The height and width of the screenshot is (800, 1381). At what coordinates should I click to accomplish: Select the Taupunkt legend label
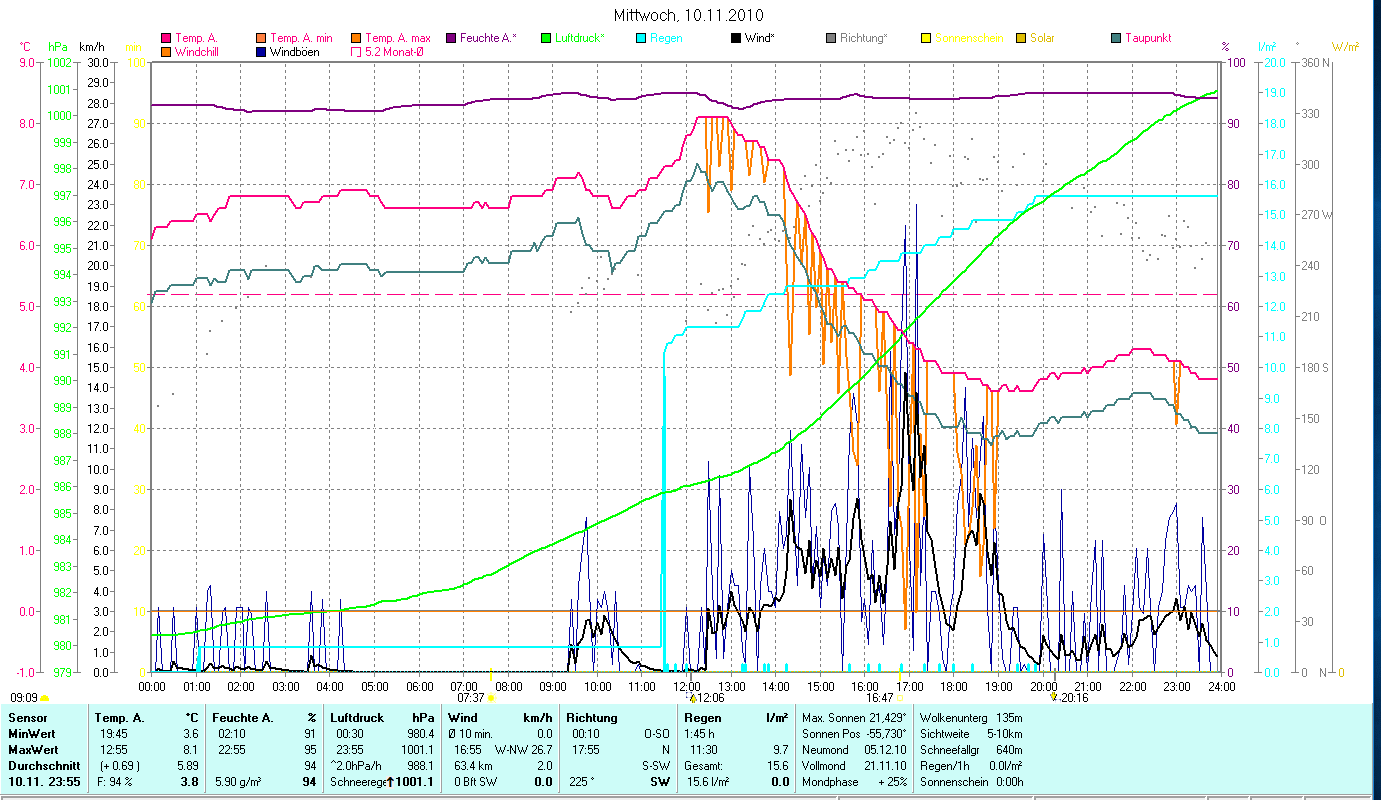tap(1148, 38)
